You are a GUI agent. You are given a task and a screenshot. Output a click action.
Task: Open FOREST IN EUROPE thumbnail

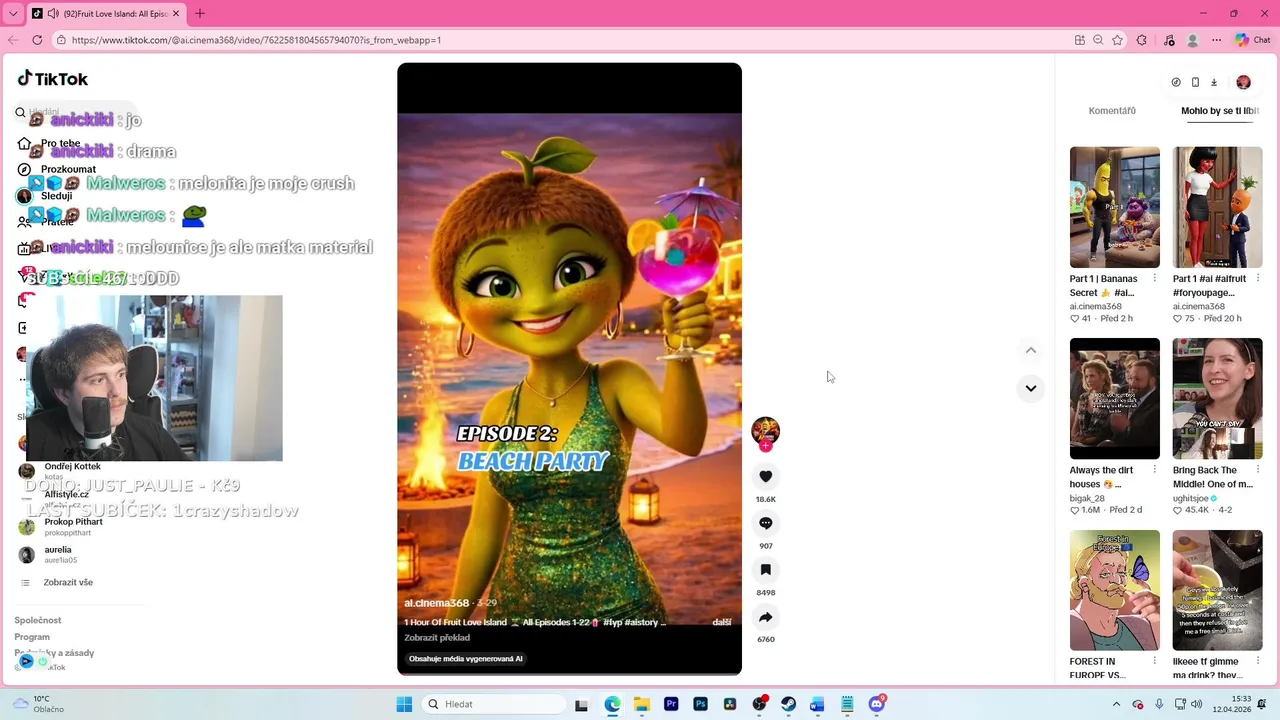click(x=1114, y=590)
